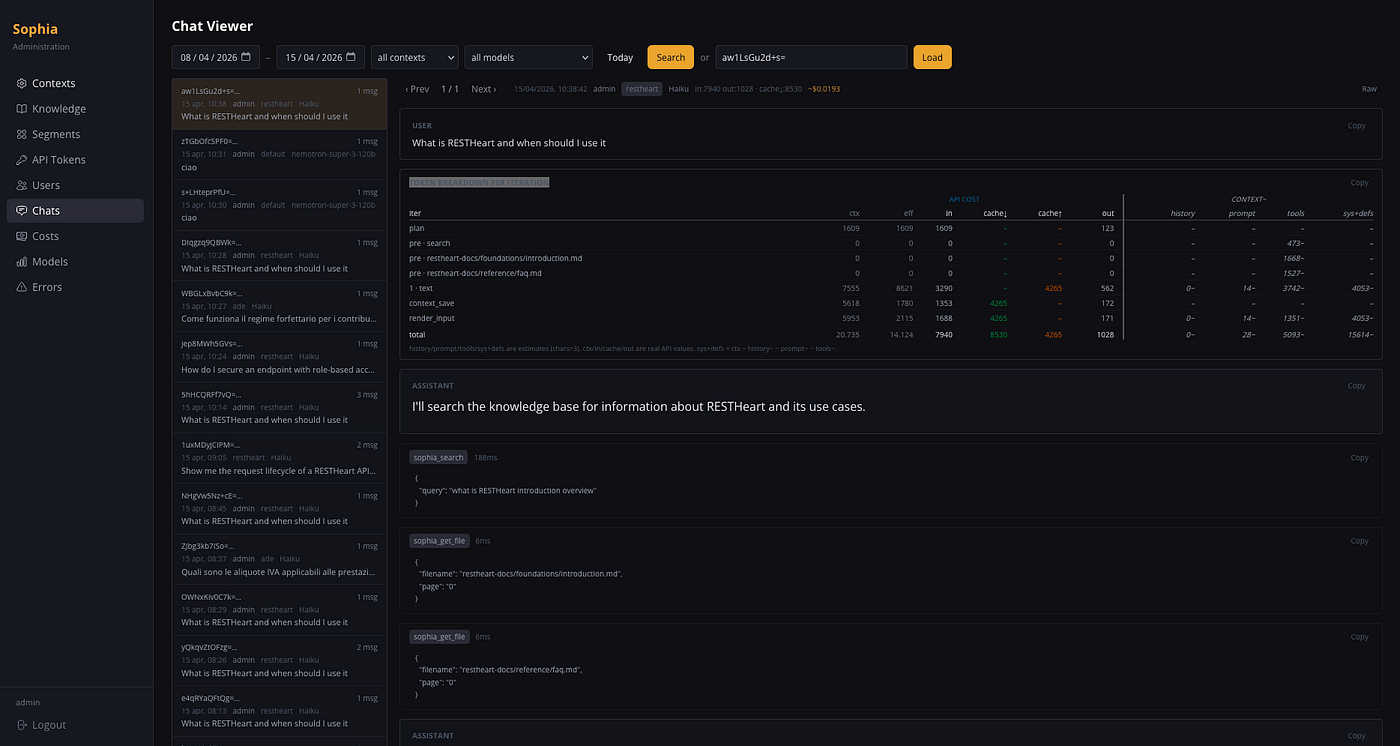The height and width of the screenshot is (746, 1400).
Task: Open chat e4qRYaQFtQg= entry
Action: click(279, 710)
